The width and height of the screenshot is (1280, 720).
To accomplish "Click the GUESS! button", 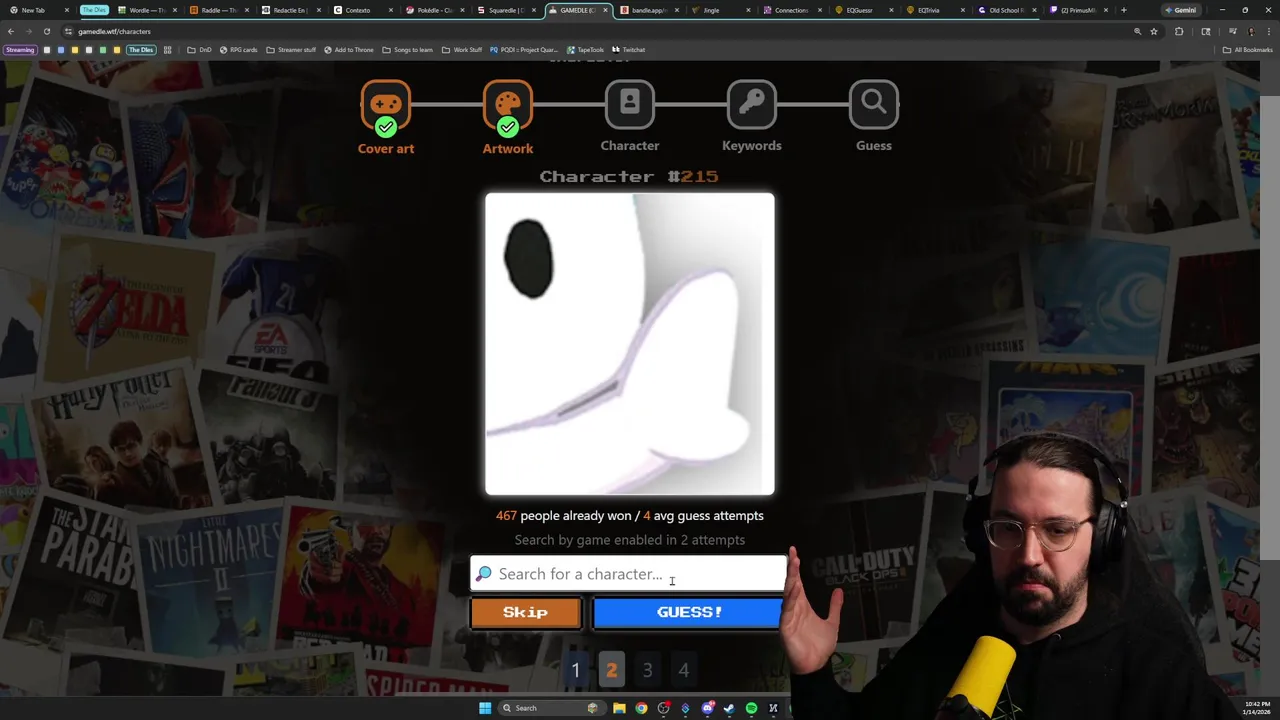I will pyautogui.click(x=689, y=612).
